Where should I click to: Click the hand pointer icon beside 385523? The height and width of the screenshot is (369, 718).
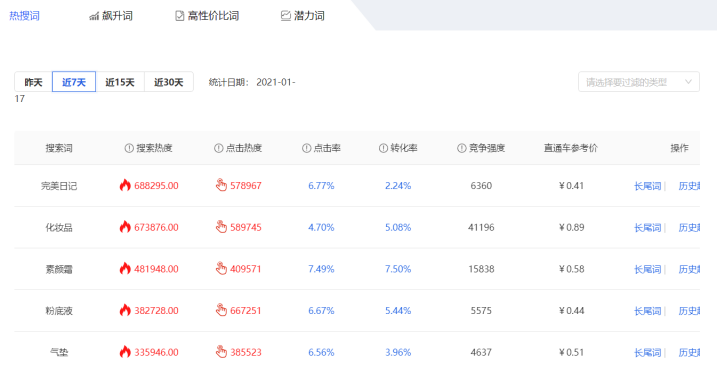point(221,352)
